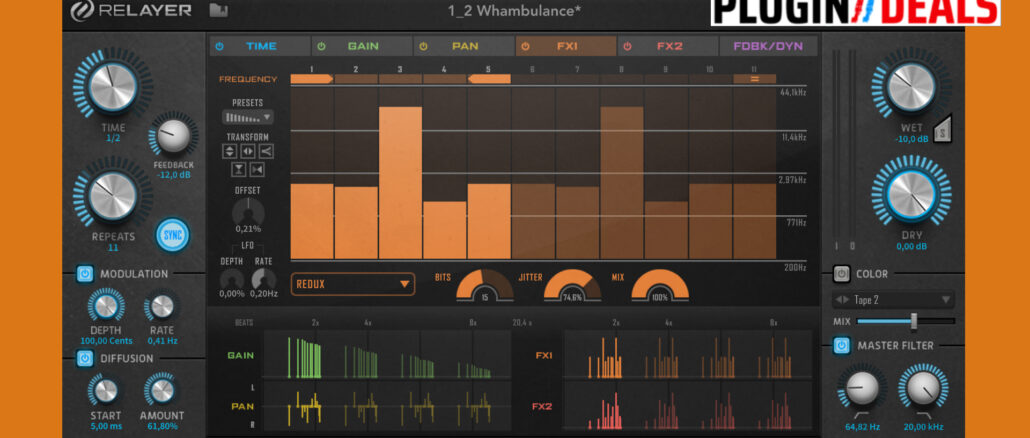The image size is (1030, 438).
Task: Toggle the FX2 section power button
Action: tap(627, 46)
